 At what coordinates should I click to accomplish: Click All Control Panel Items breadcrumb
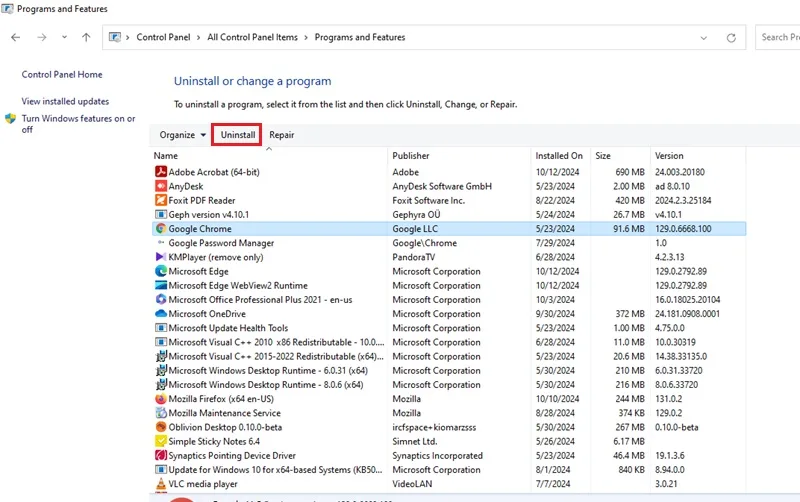253,37
